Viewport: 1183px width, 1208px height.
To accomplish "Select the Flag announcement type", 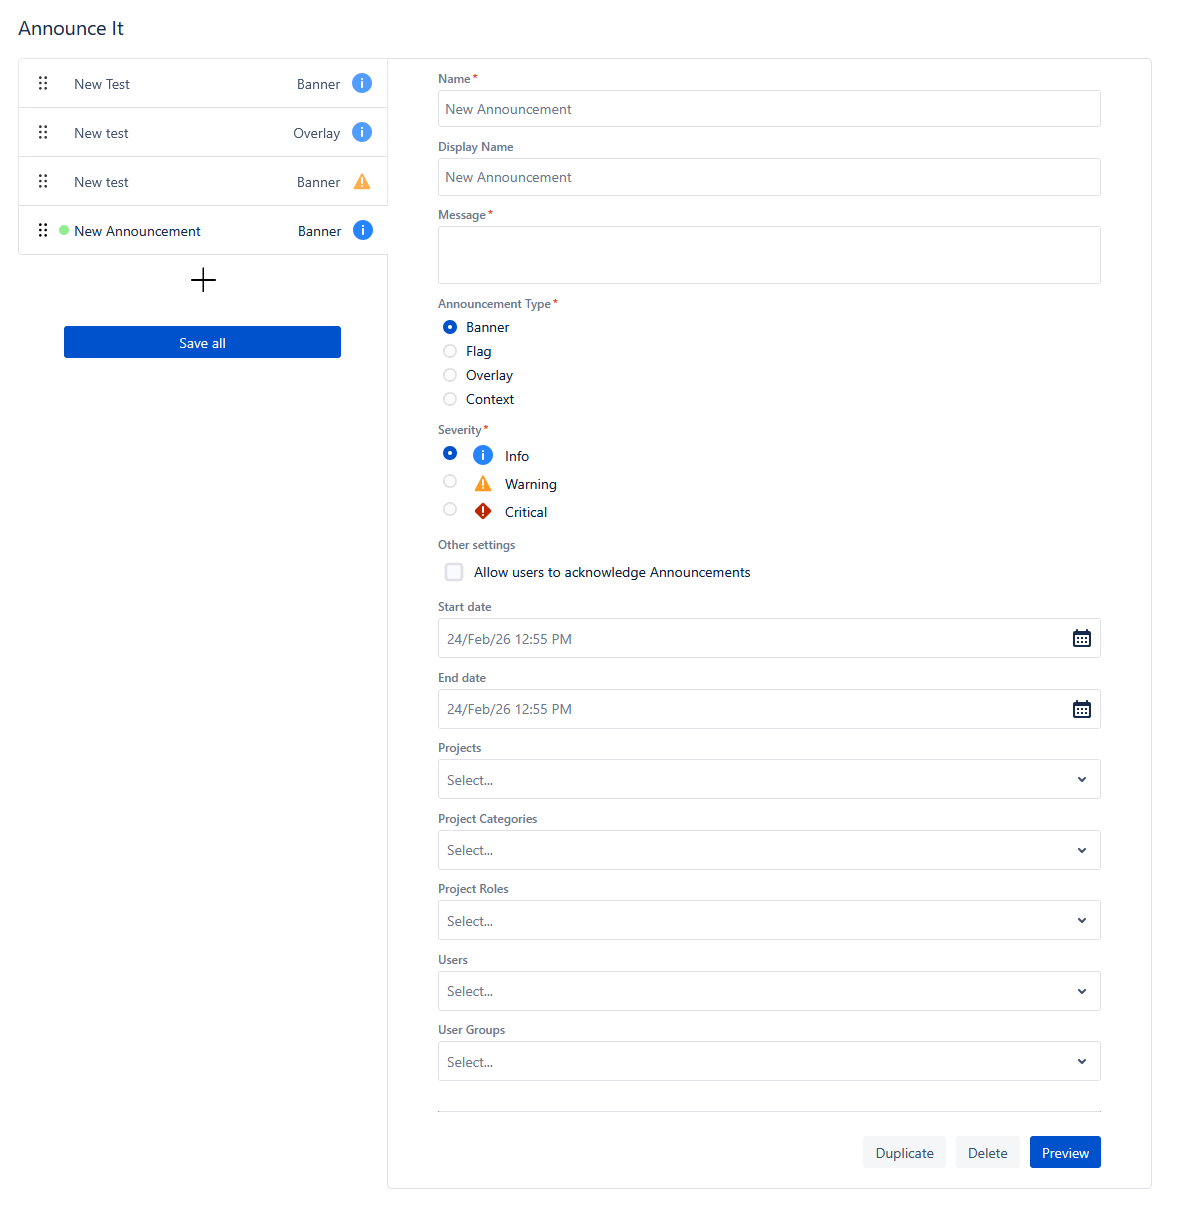I will 450,351.
